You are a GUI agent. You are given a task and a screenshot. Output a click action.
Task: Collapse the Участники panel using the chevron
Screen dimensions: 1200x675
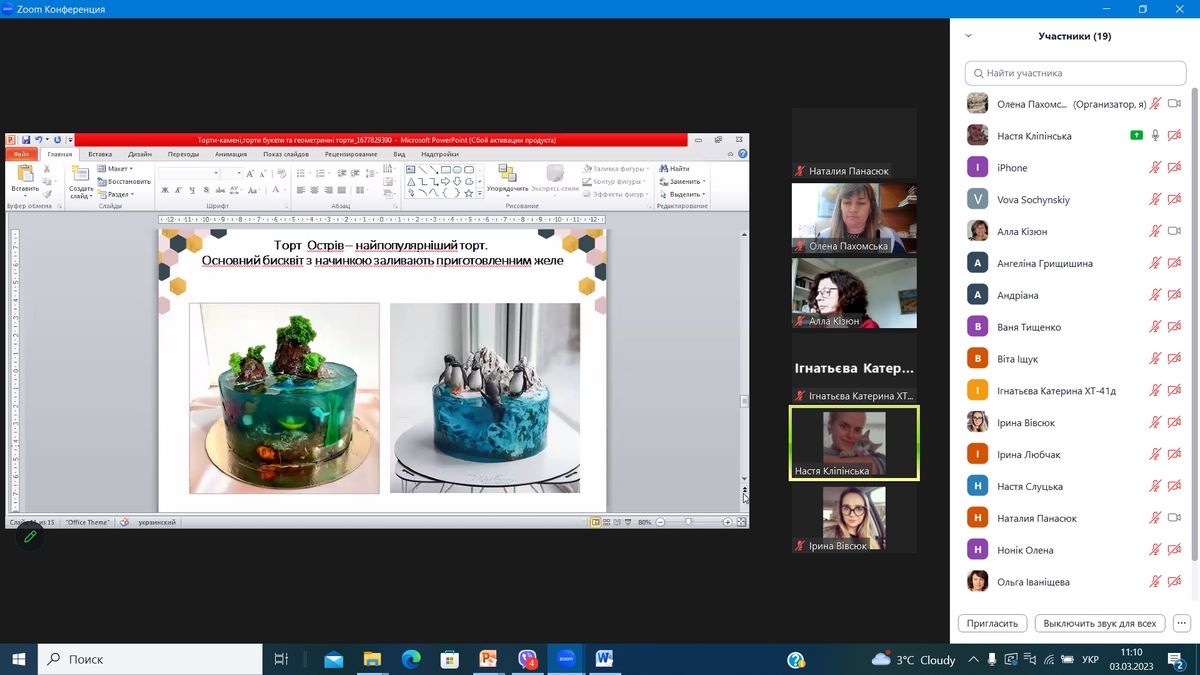(x=968, y=36)
